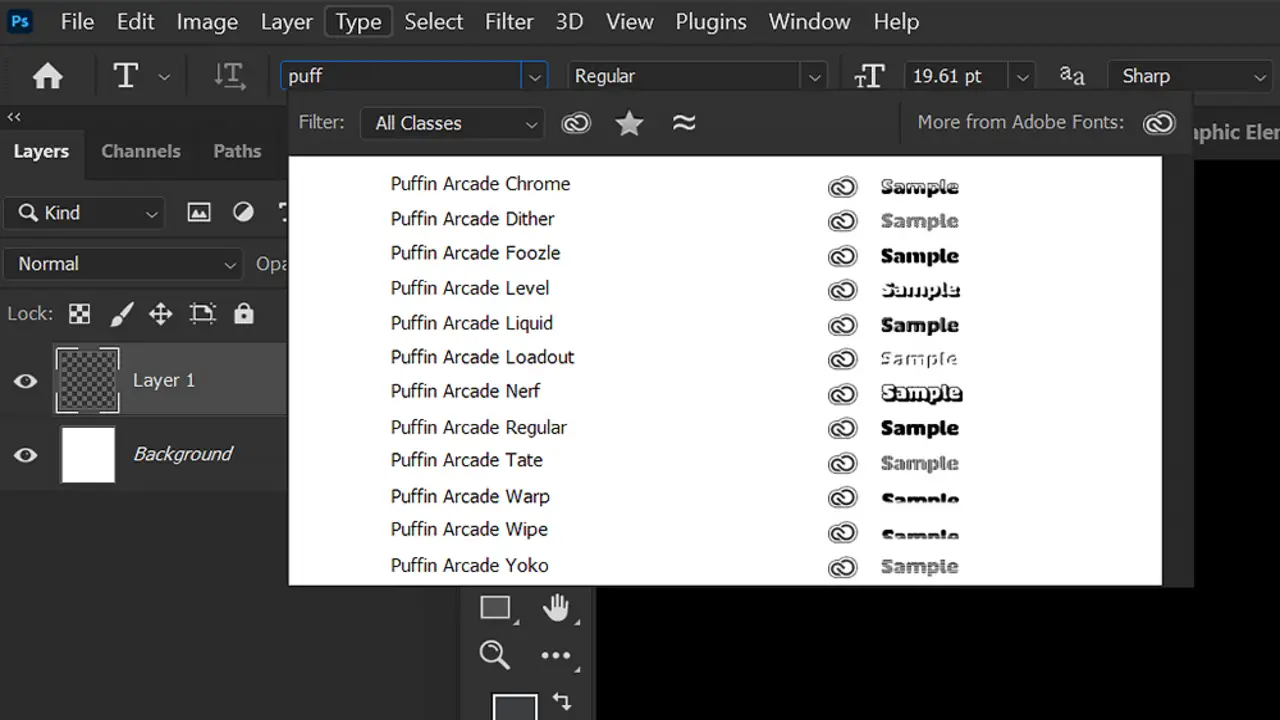Open the All Classes filter dropdown

452,123
